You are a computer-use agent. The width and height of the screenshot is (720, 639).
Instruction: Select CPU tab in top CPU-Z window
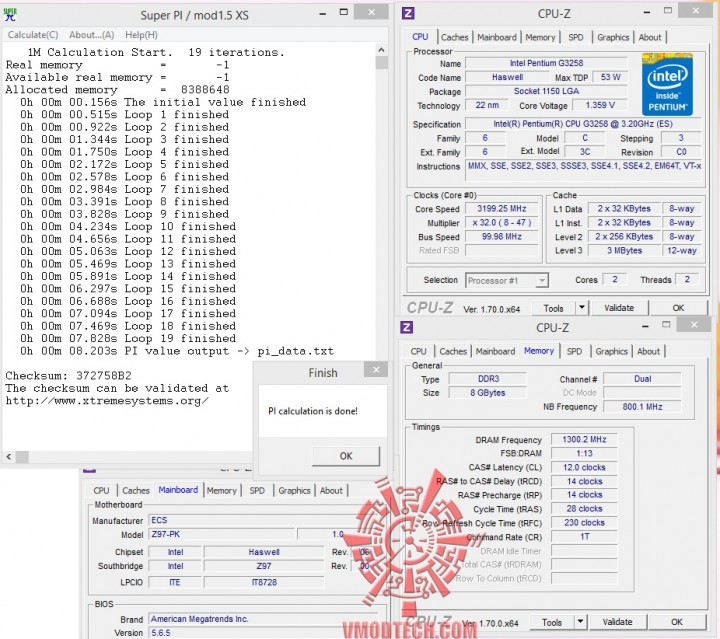[420, 37]
